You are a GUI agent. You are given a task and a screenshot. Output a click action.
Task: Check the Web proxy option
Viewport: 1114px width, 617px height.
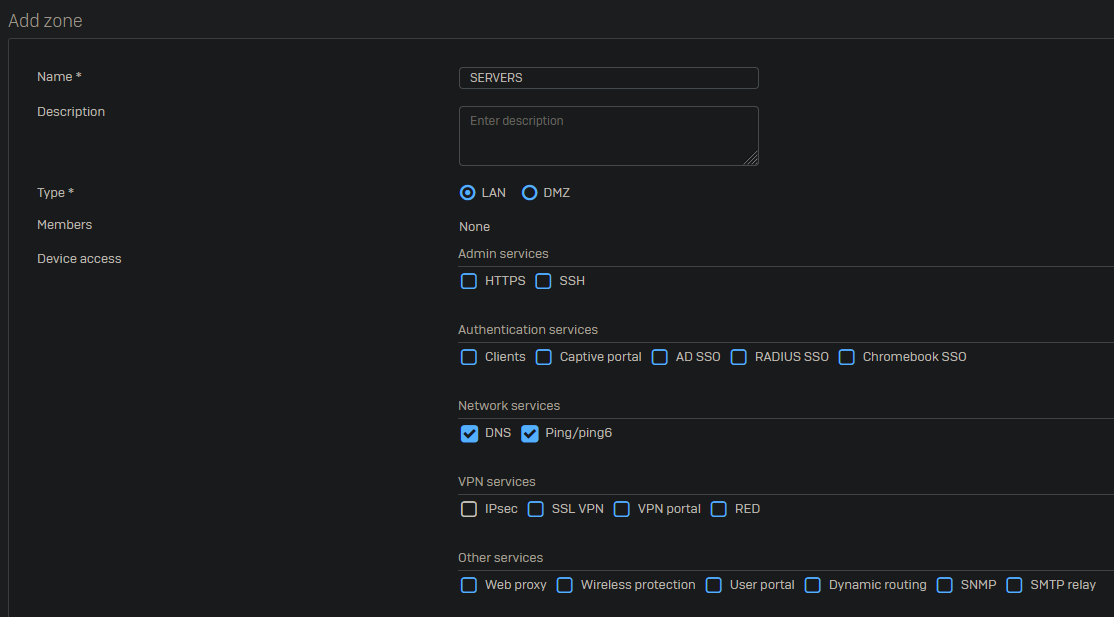coord(469,585)
